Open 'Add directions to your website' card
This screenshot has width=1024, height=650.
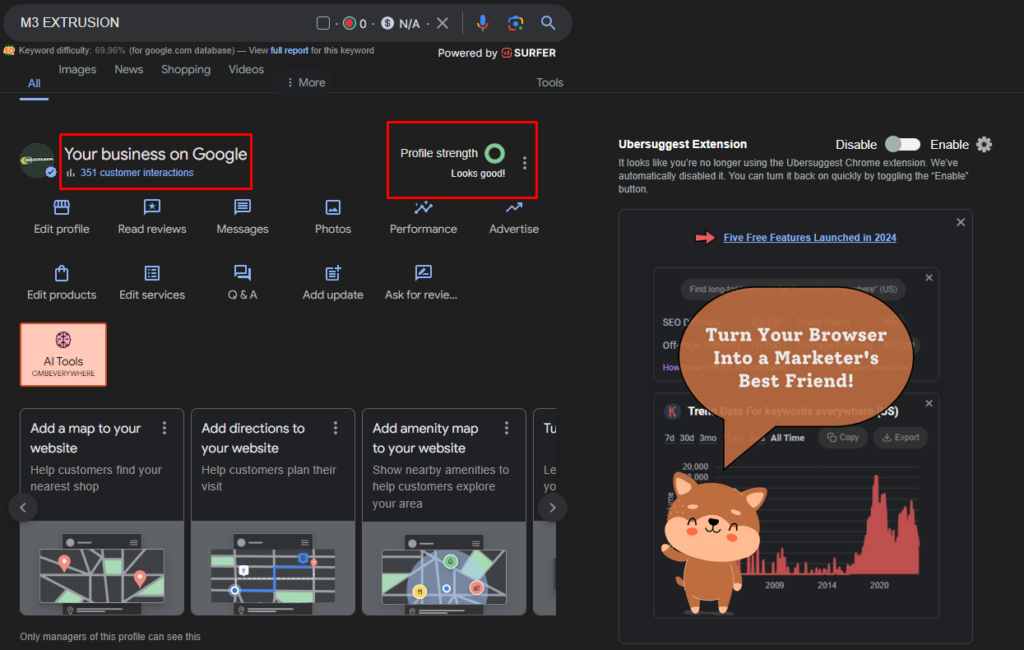tap(273, 512)
